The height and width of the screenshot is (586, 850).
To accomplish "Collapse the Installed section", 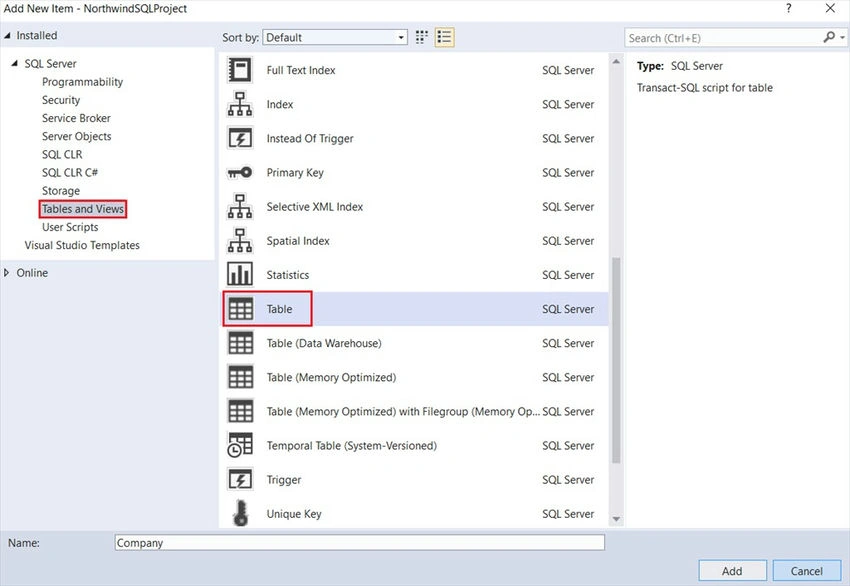I will (x=7, y=35).
